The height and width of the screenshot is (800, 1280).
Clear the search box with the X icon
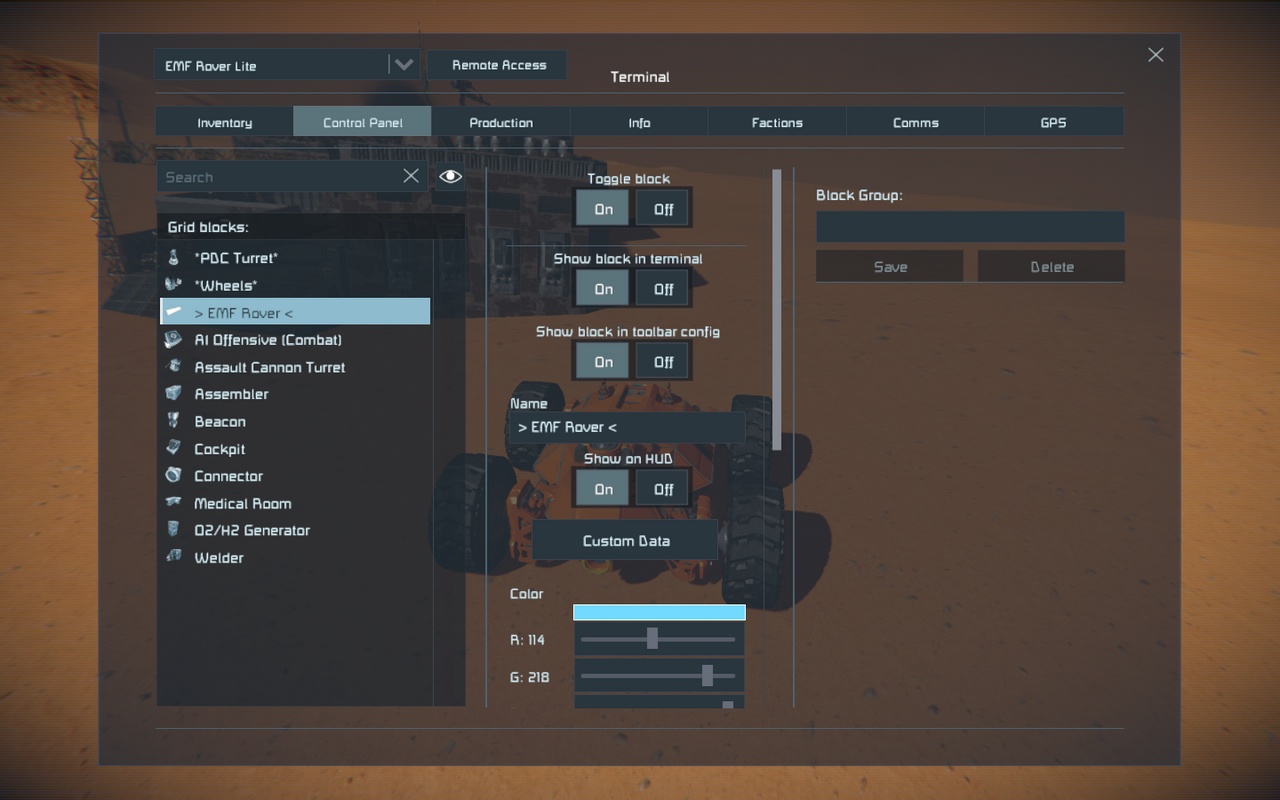click(411, 176)
